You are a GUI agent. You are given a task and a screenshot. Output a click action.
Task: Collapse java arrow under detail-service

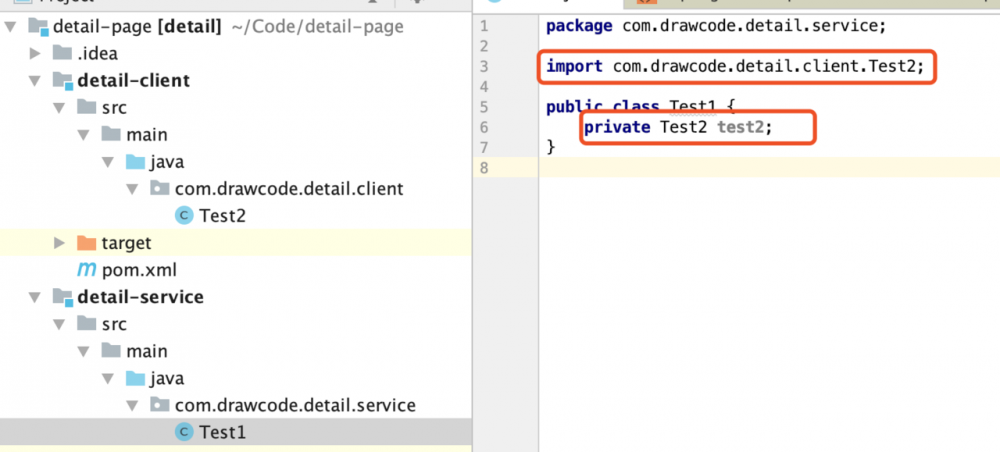109,379
